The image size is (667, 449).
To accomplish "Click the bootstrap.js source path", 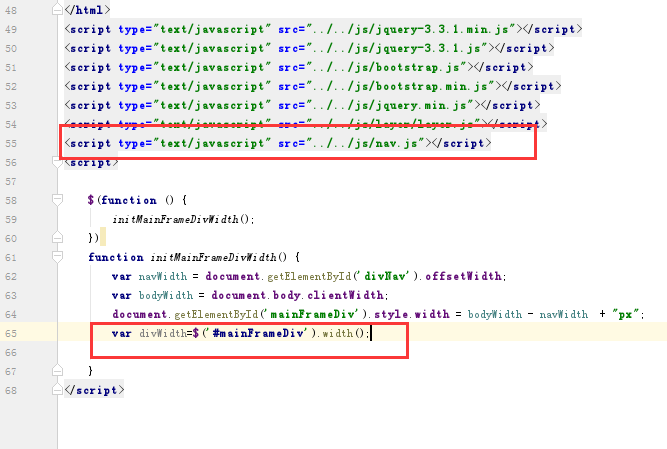I will [386, 67].
